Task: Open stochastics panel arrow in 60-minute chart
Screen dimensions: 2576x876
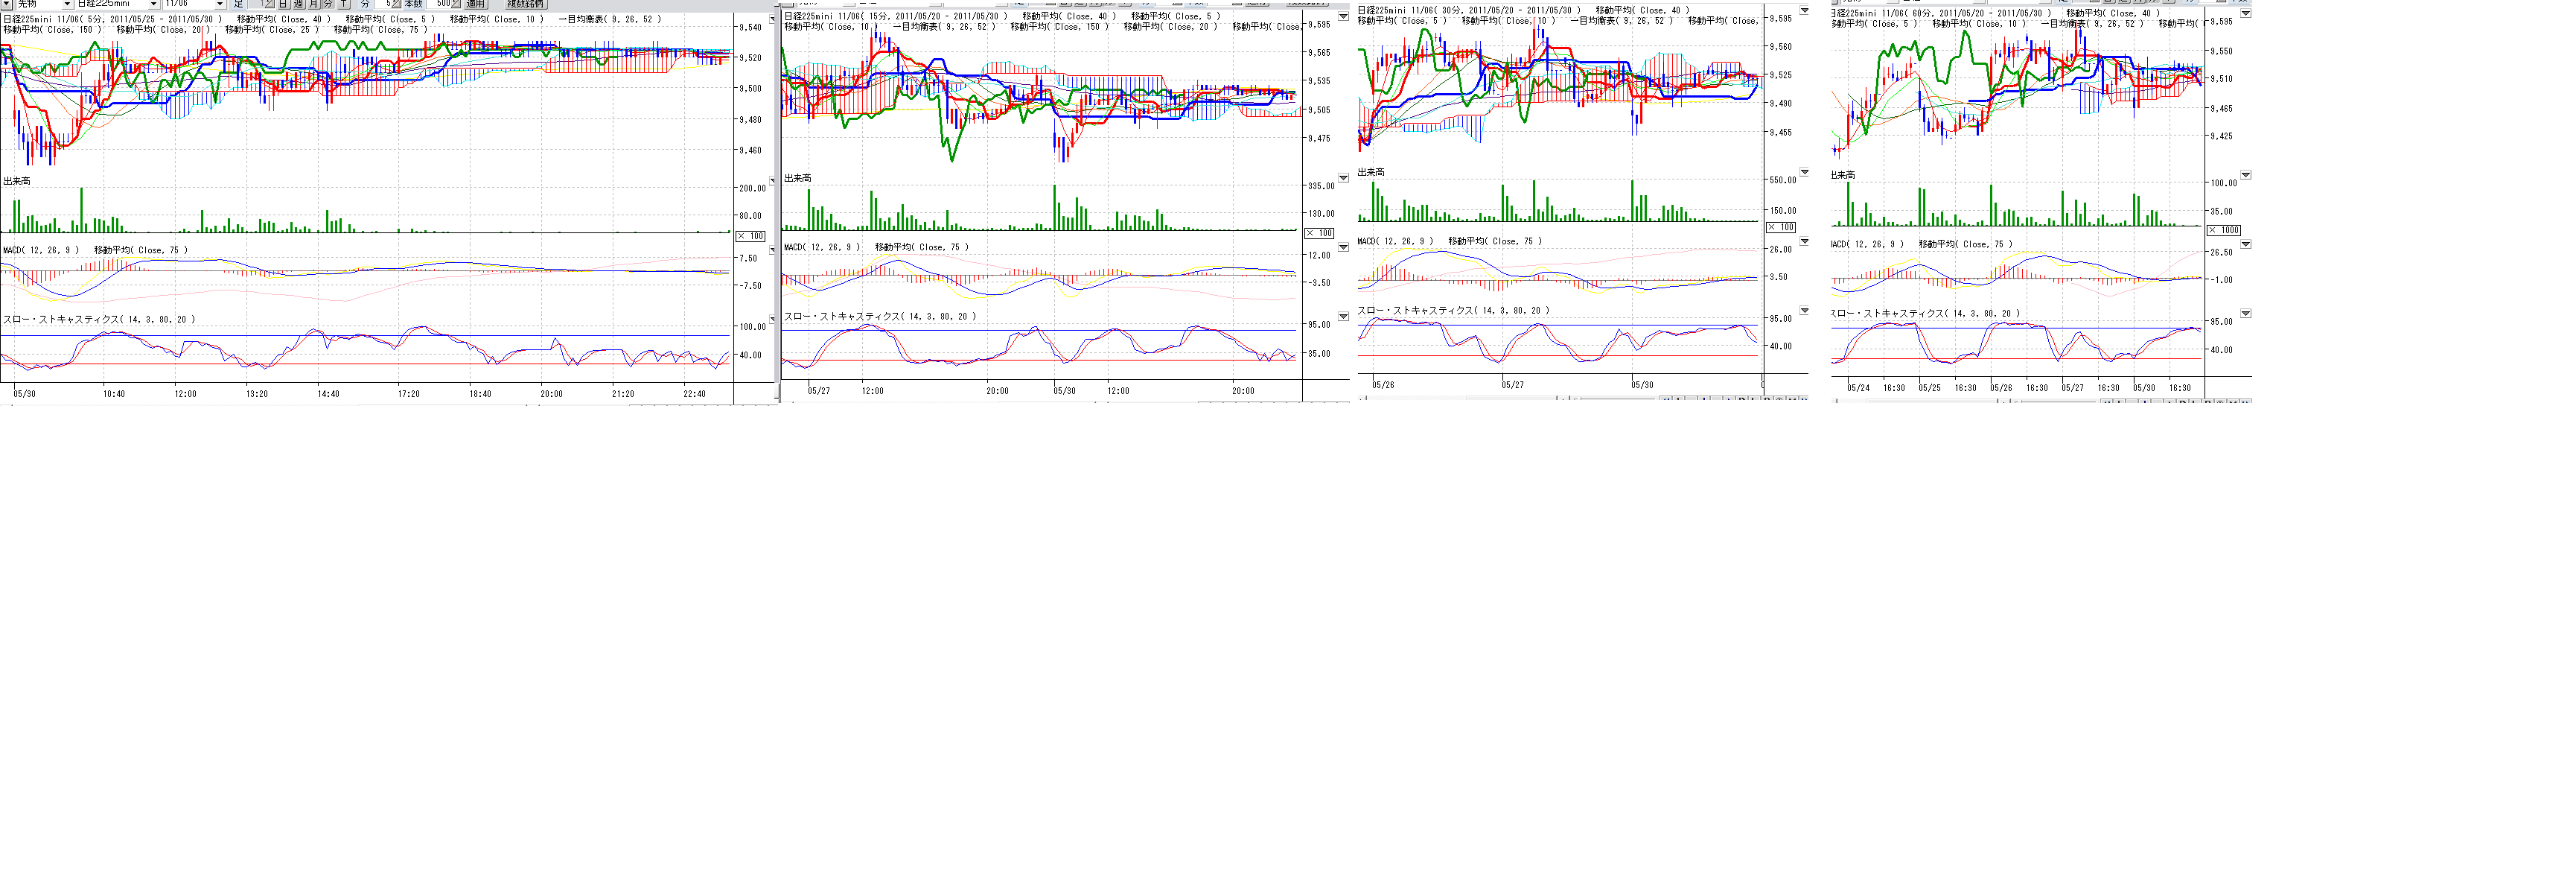Action: (x=2245, y=313)
